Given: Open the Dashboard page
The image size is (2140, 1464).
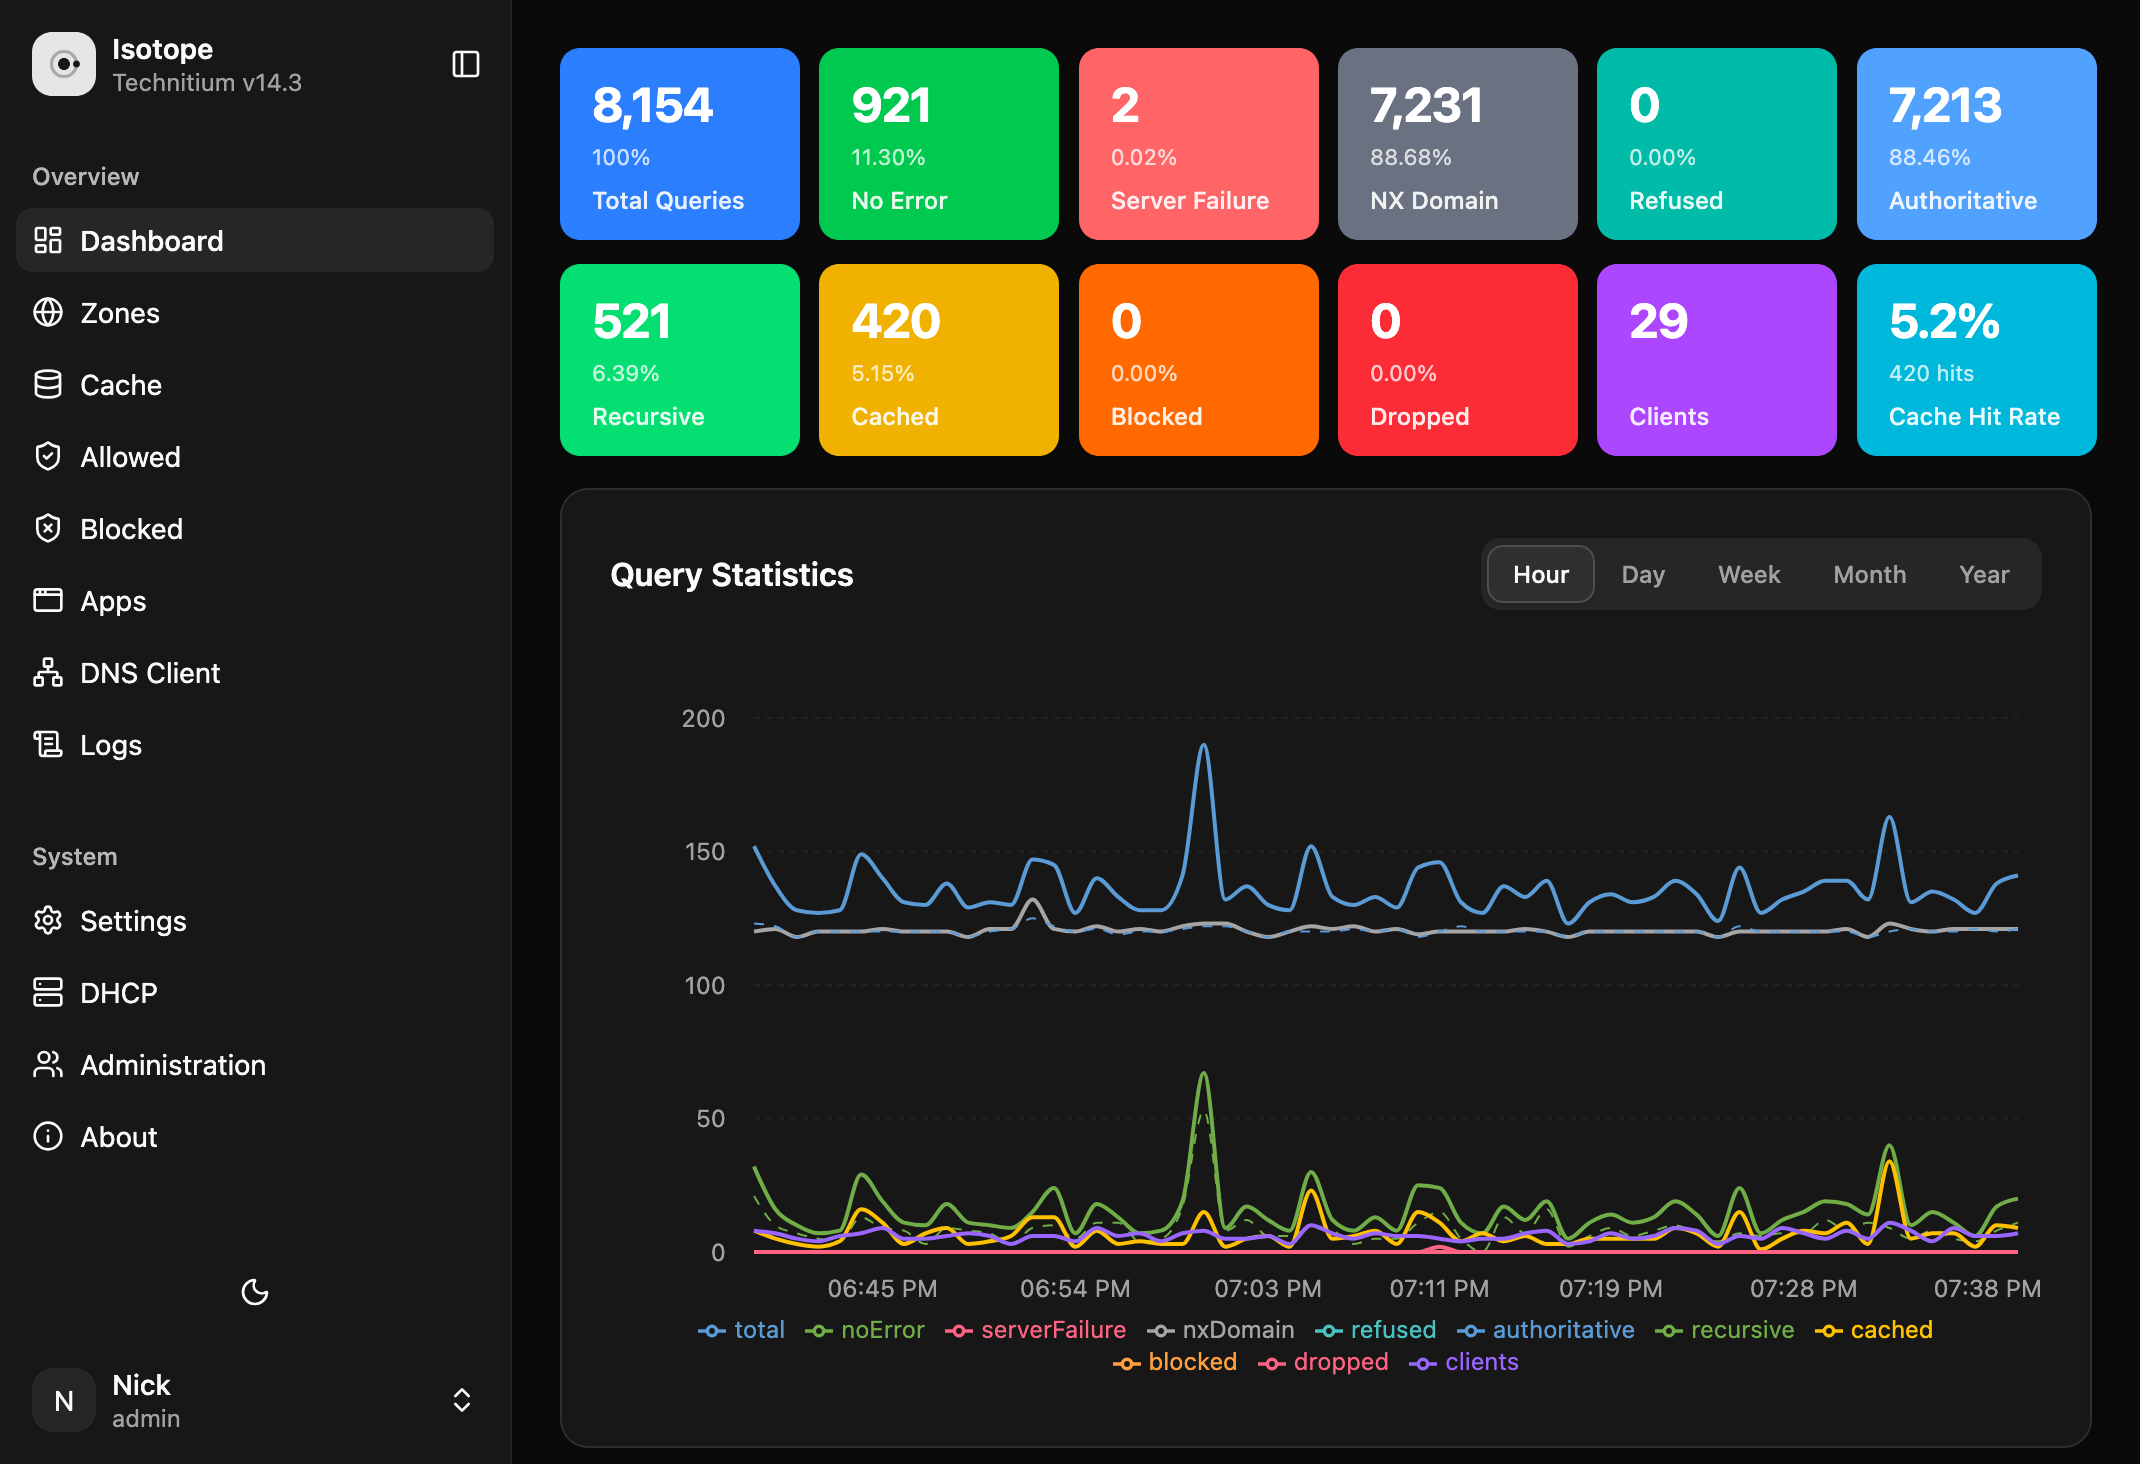Looking at the screenshot, I should tap(255, 240).
